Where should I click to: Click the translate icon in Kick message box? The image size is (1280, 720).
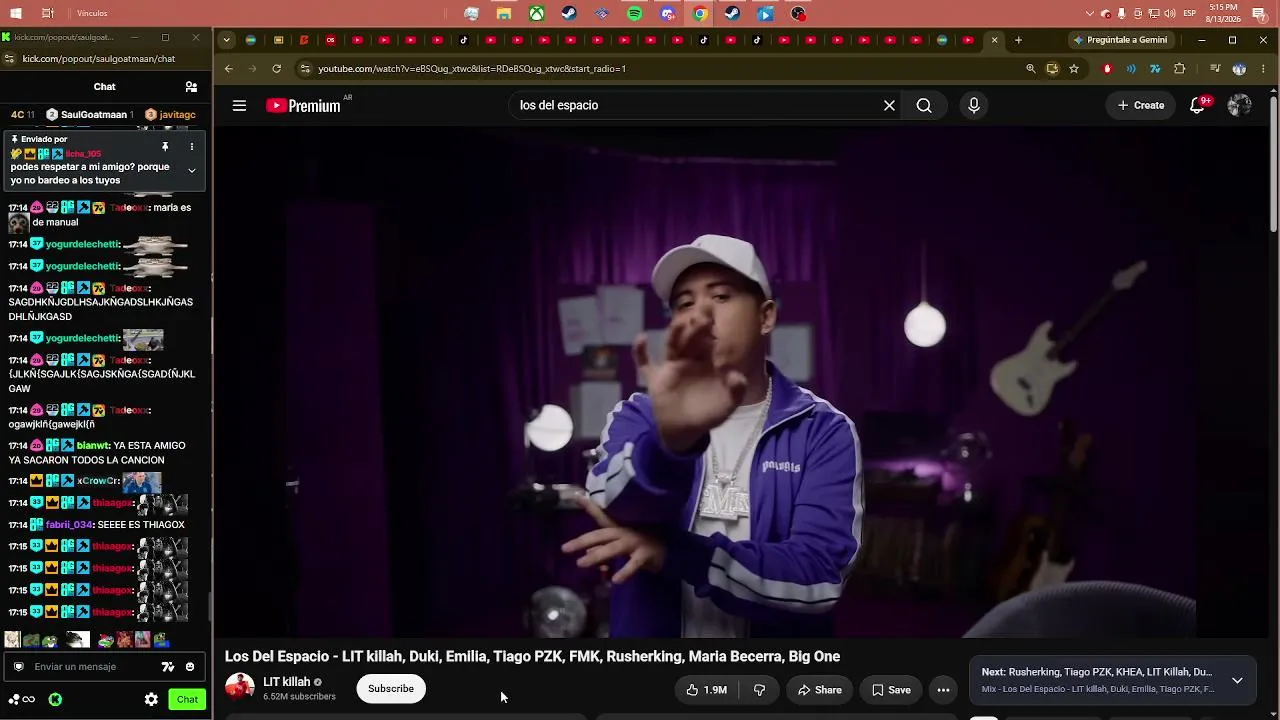(168, 667)
